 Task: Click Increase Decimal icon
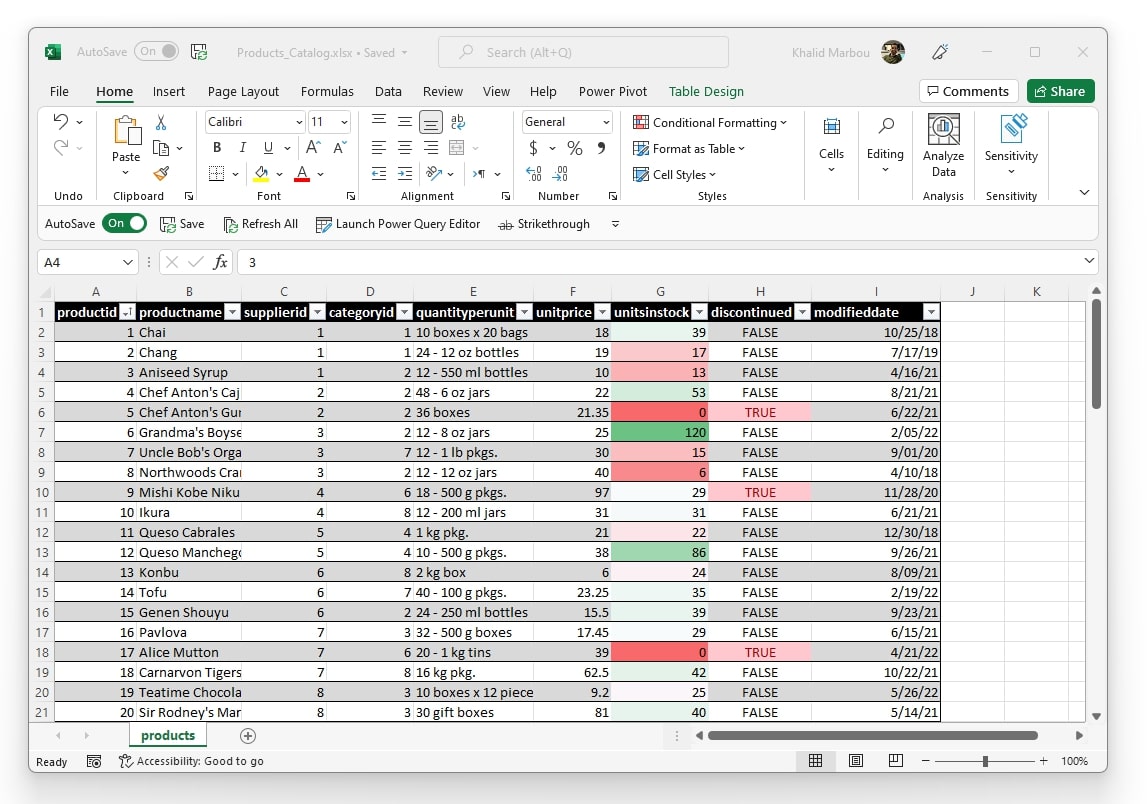533,173
